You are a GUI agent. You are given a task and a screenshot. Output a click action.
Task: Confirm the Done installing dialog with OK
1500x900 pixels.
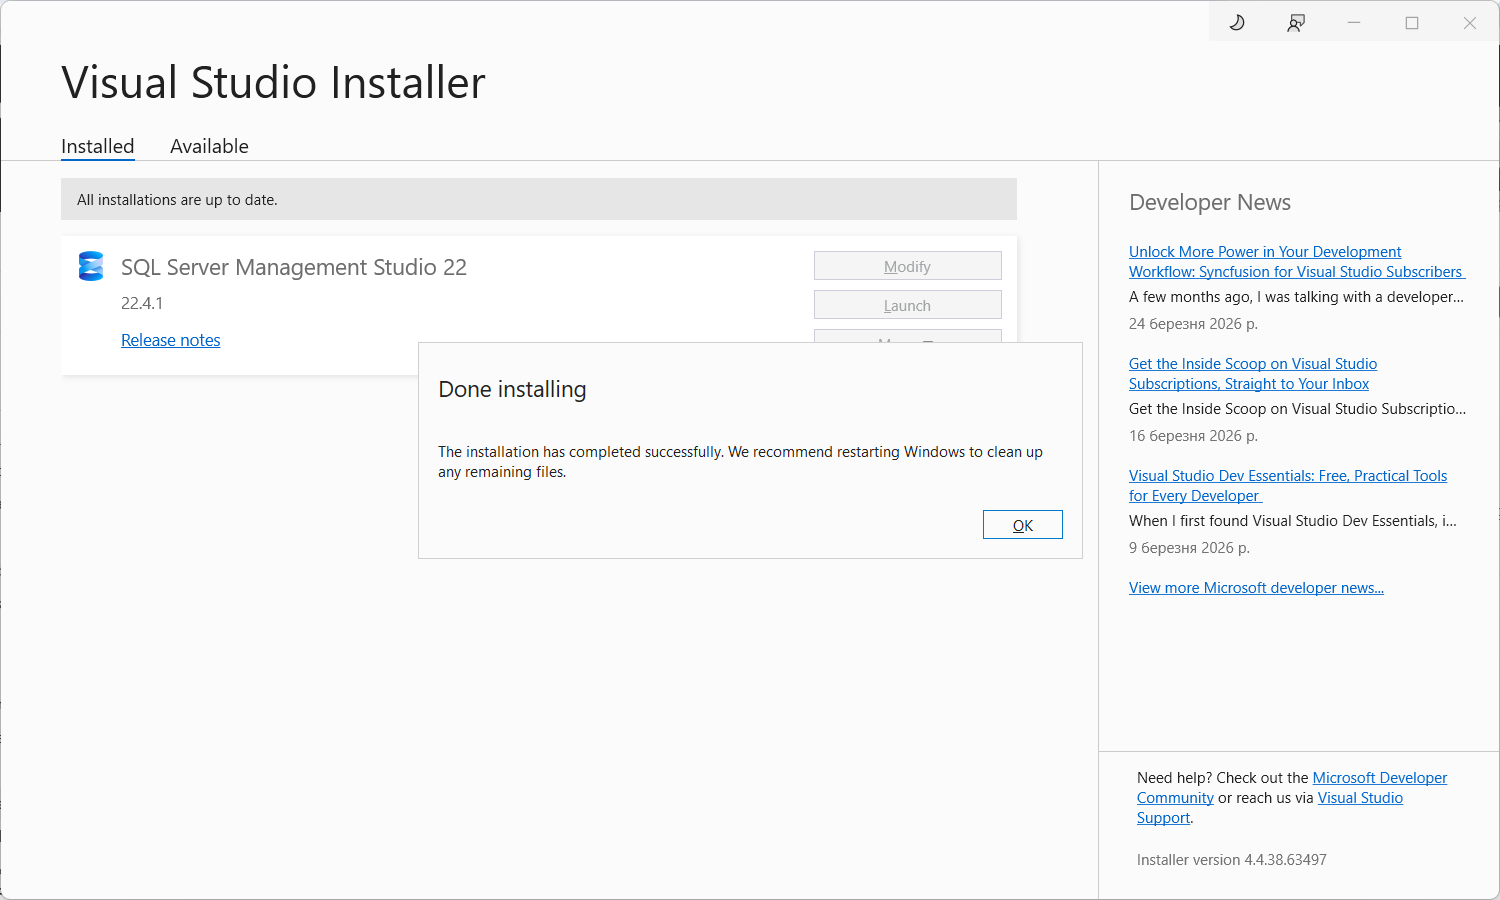point(1022,525)
